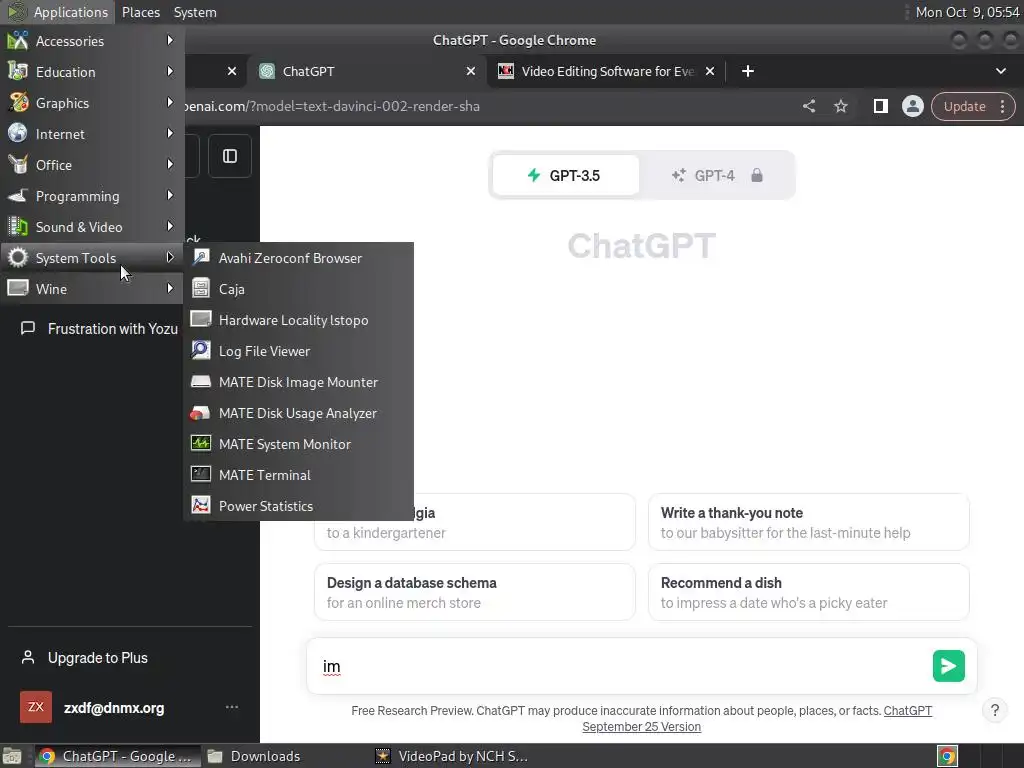Image resolution: width=1024 pixels, height=768 pixels.
Task: Open the Education menu category
Action: (92, 72)
